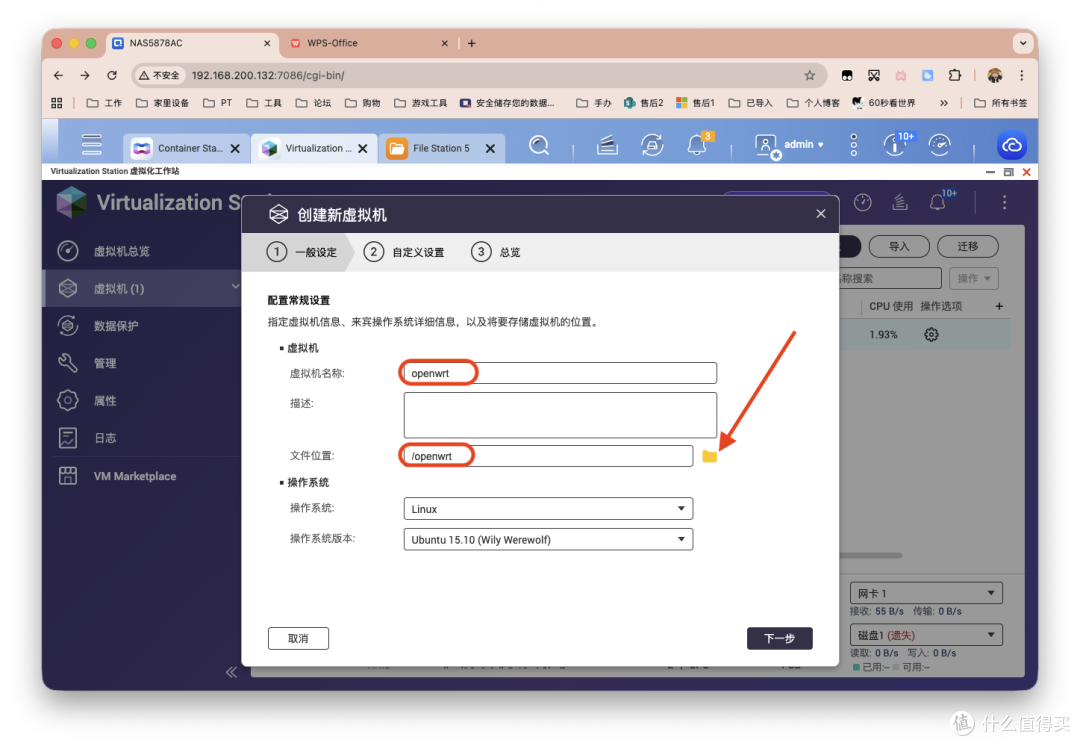Click the 描述 description text area
This screenshot has width=1080, height=746.
click(x=560, y=415)
